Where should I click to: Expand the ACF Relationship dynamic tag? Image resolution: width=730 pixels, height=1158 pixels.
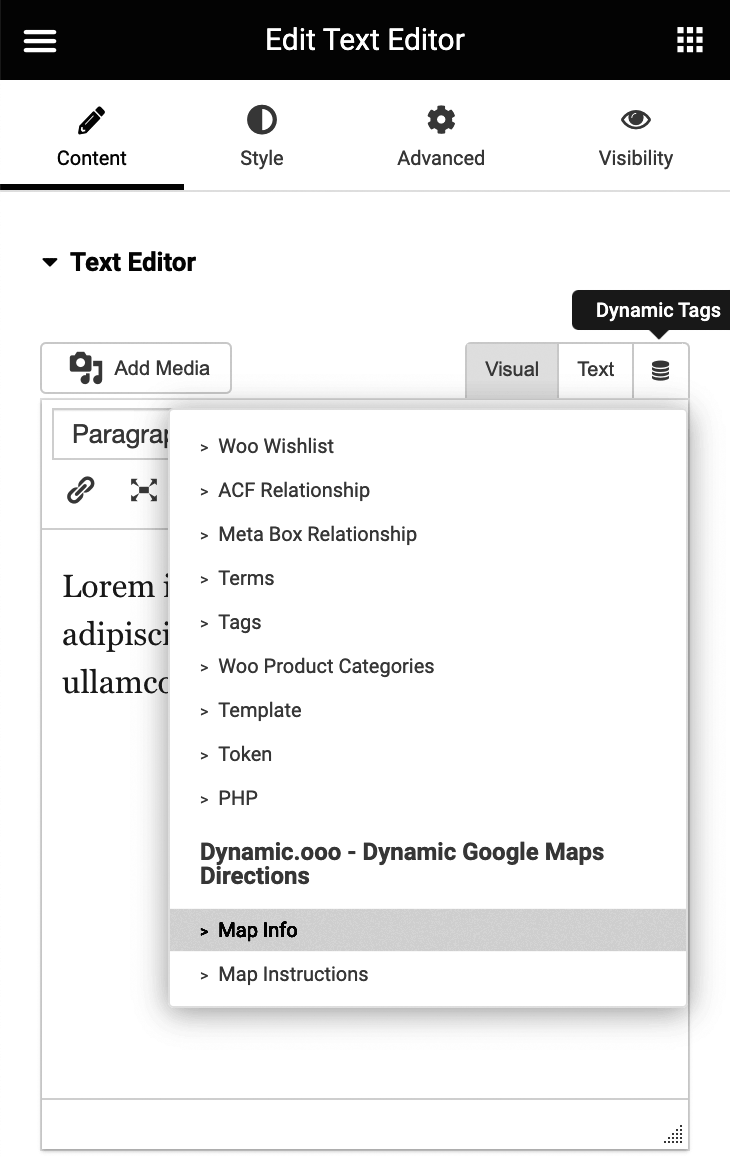coord(294,490)
